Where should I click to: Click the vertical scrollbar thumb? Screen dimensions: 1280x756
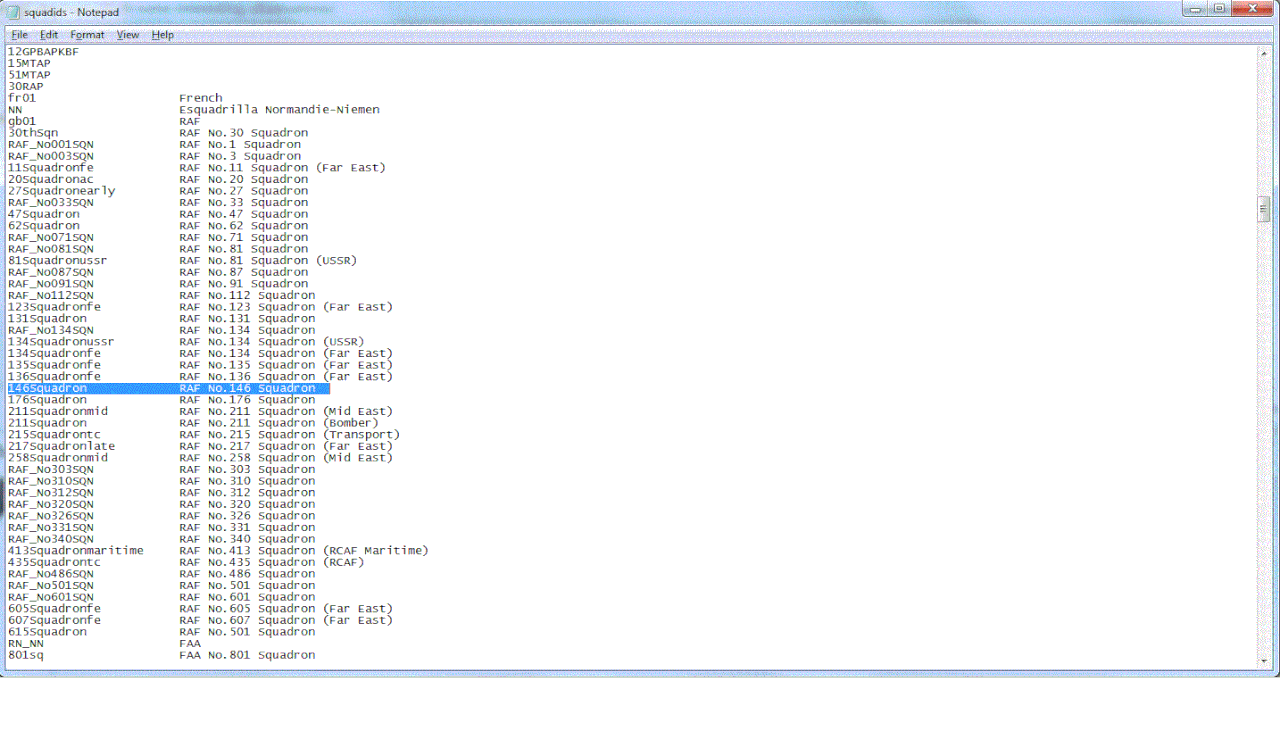(1264, 209)
